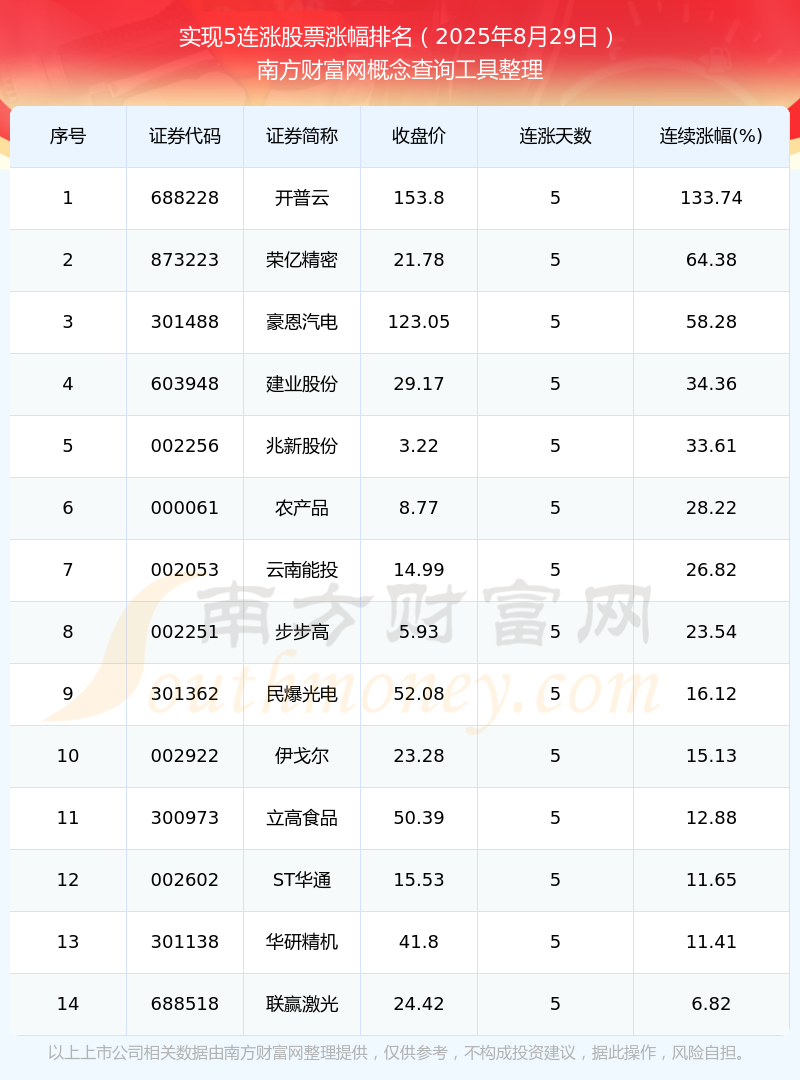Click the gain value 6.82
Viewport: 800px width, 1080px height.
click(x=711, y=1004)
